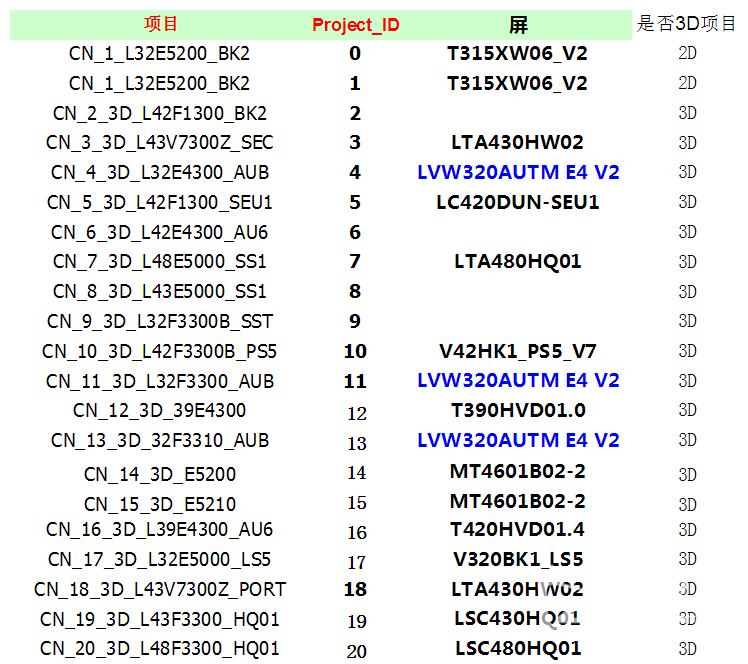This screenshot has width=748, height=664.
Task: Click cell CN_8_3D_L43E5000_SS1
Action: point(160,291)
